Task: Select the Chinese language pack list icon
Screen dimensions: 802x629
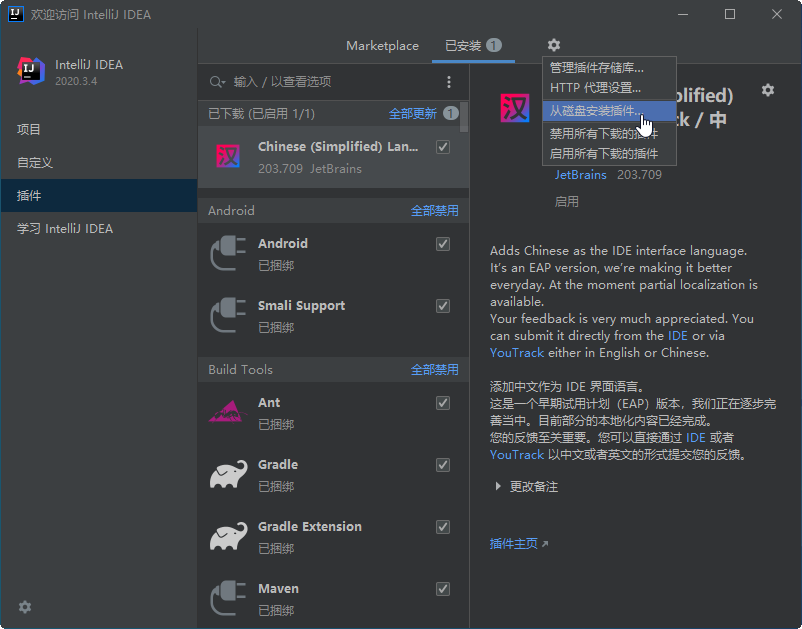Action: point(228,156)
